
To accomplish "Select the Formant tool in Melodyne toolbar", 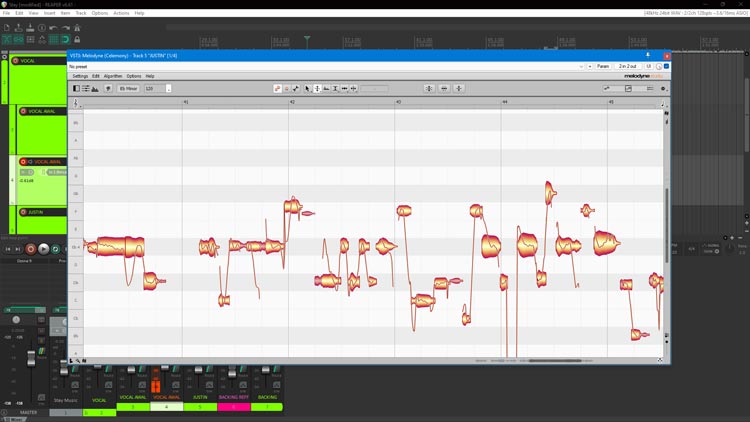I will tap(326, 89).
